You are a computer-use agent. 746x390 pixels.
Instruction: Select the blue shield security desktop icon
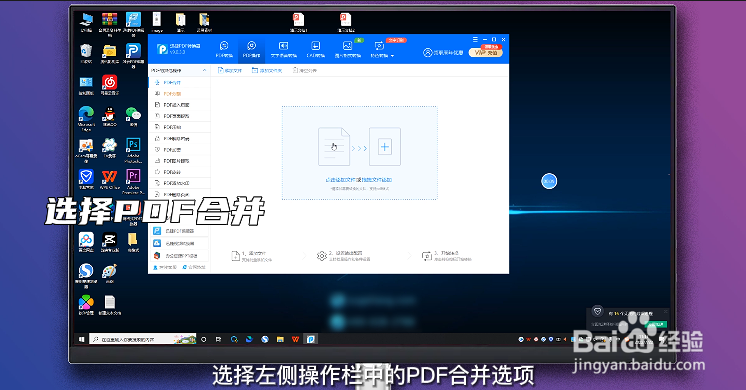[86, 179]
